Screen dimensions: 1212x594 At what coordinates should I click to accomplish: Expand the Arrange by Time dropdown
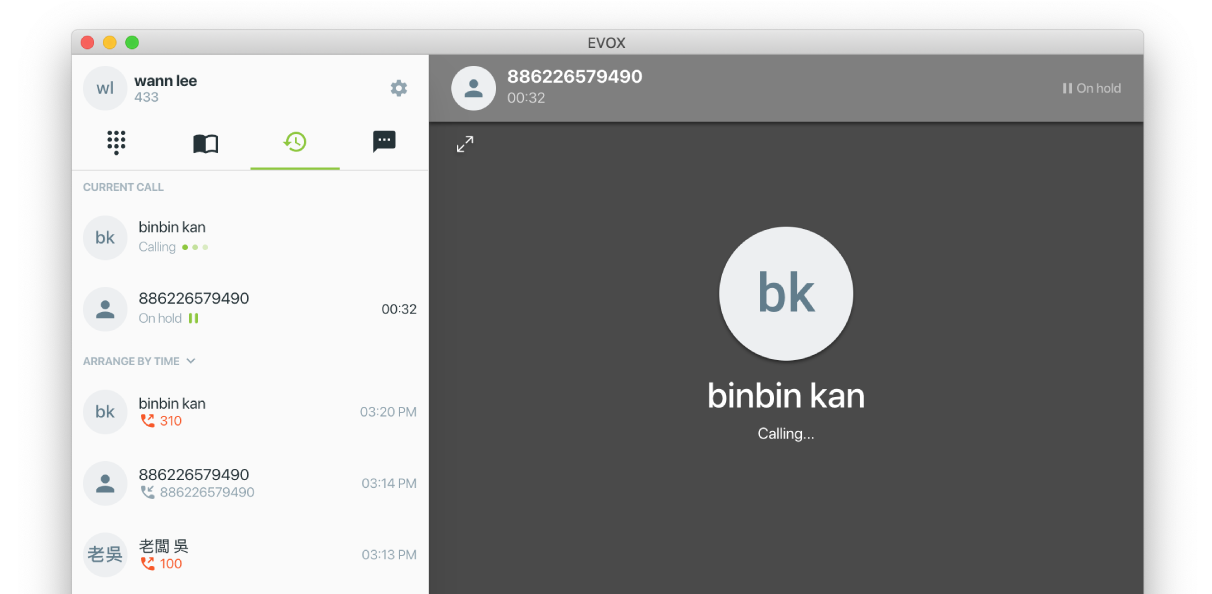139,361
